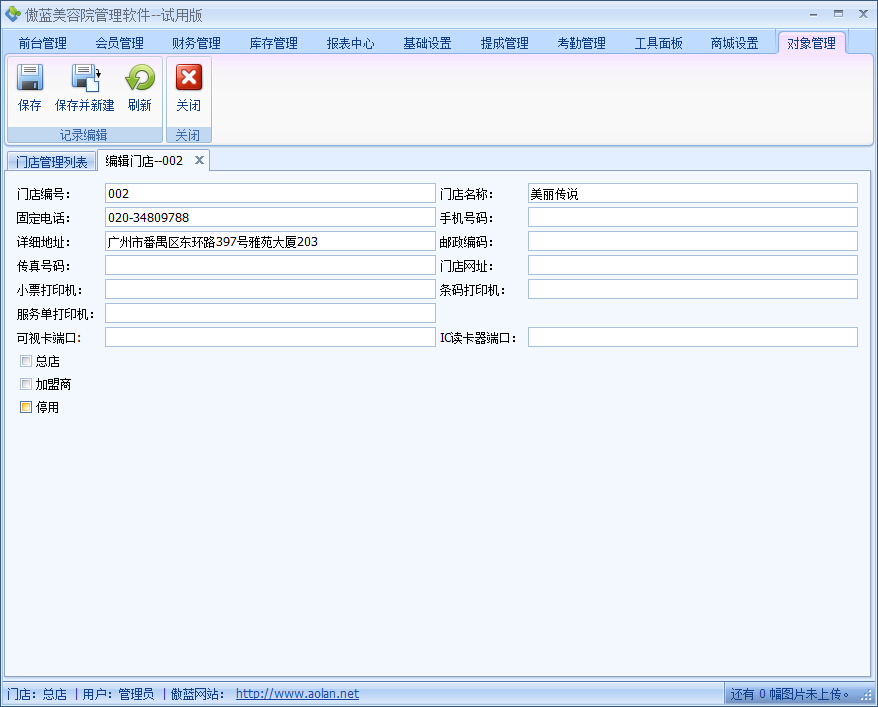Open the 会员管理 ribbon tab
Screen dimensions: 878x707
point(120,43)
